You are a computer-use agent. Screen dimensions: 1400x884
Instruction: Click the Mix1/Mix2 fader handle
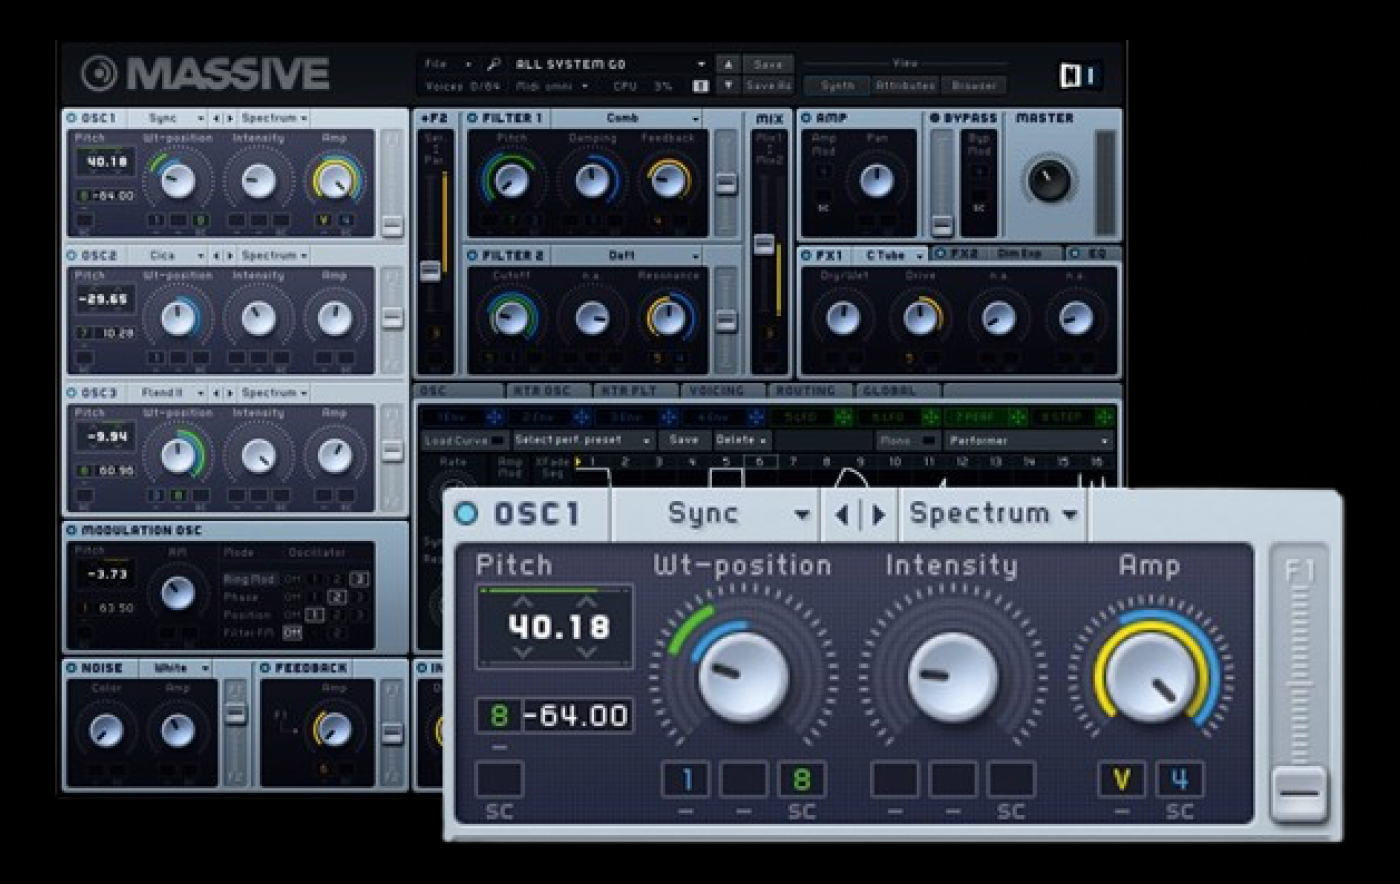click(764, 244)
